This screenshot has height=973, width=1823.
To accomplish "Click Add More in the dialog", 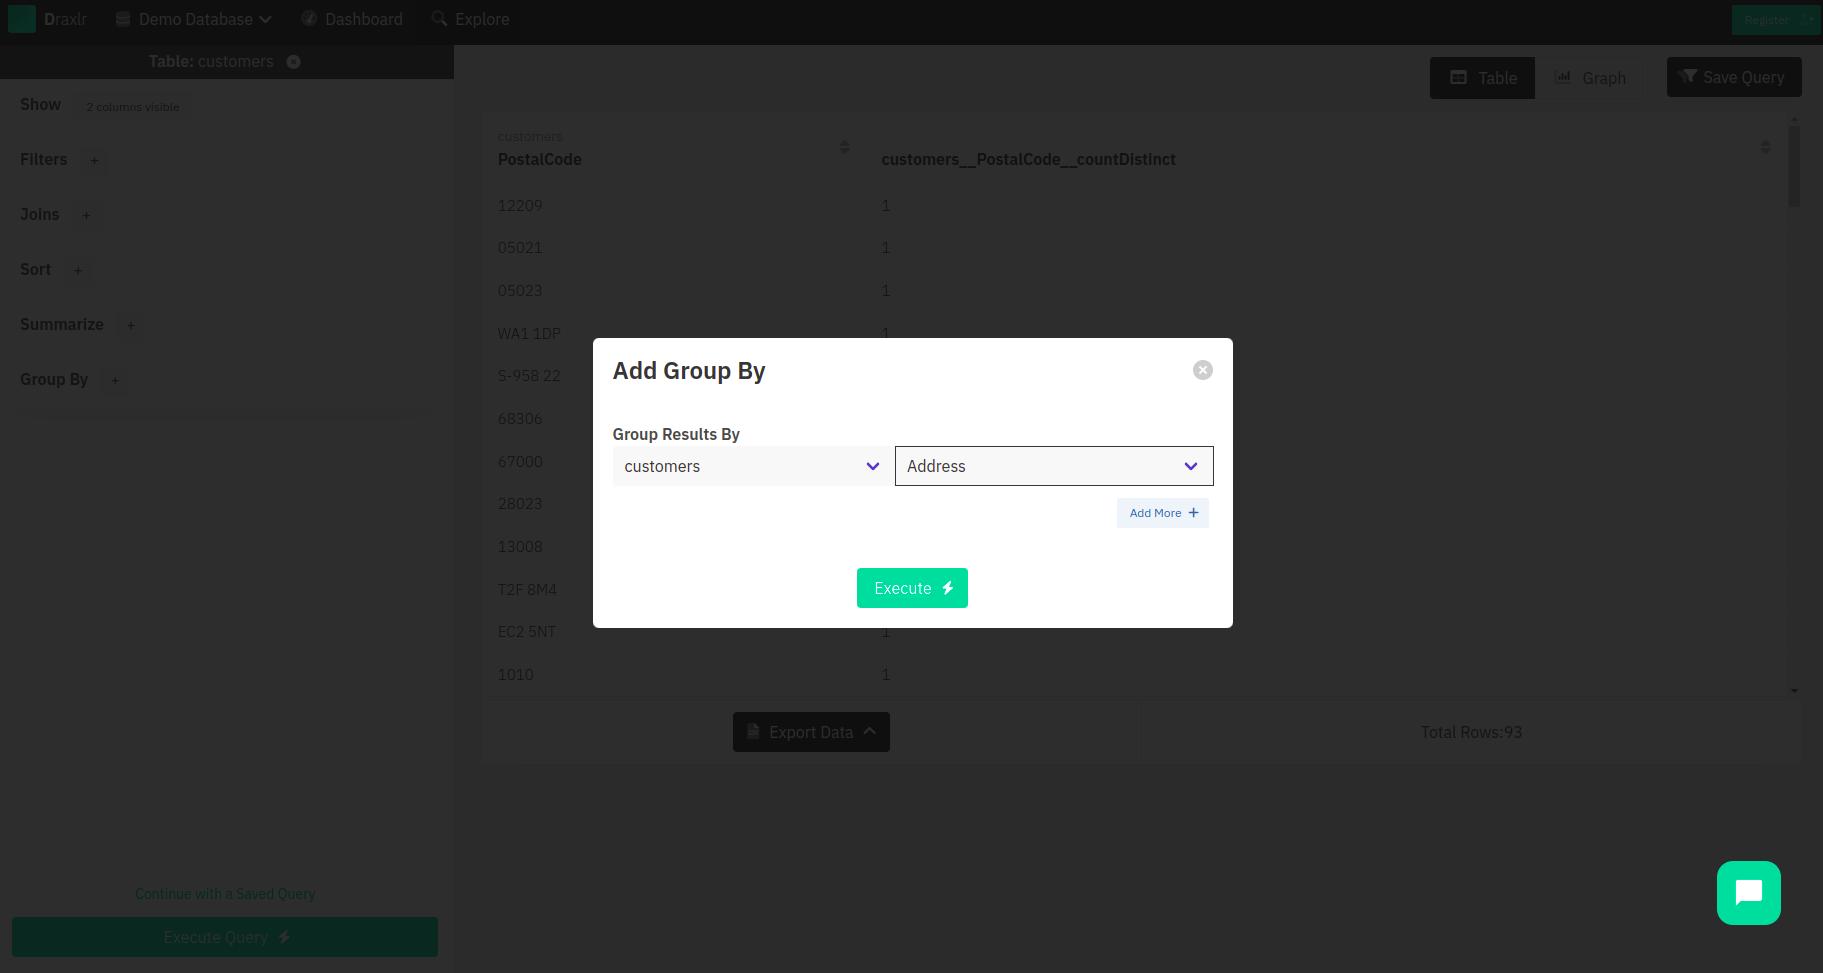I will click(x=1163, y=513).
